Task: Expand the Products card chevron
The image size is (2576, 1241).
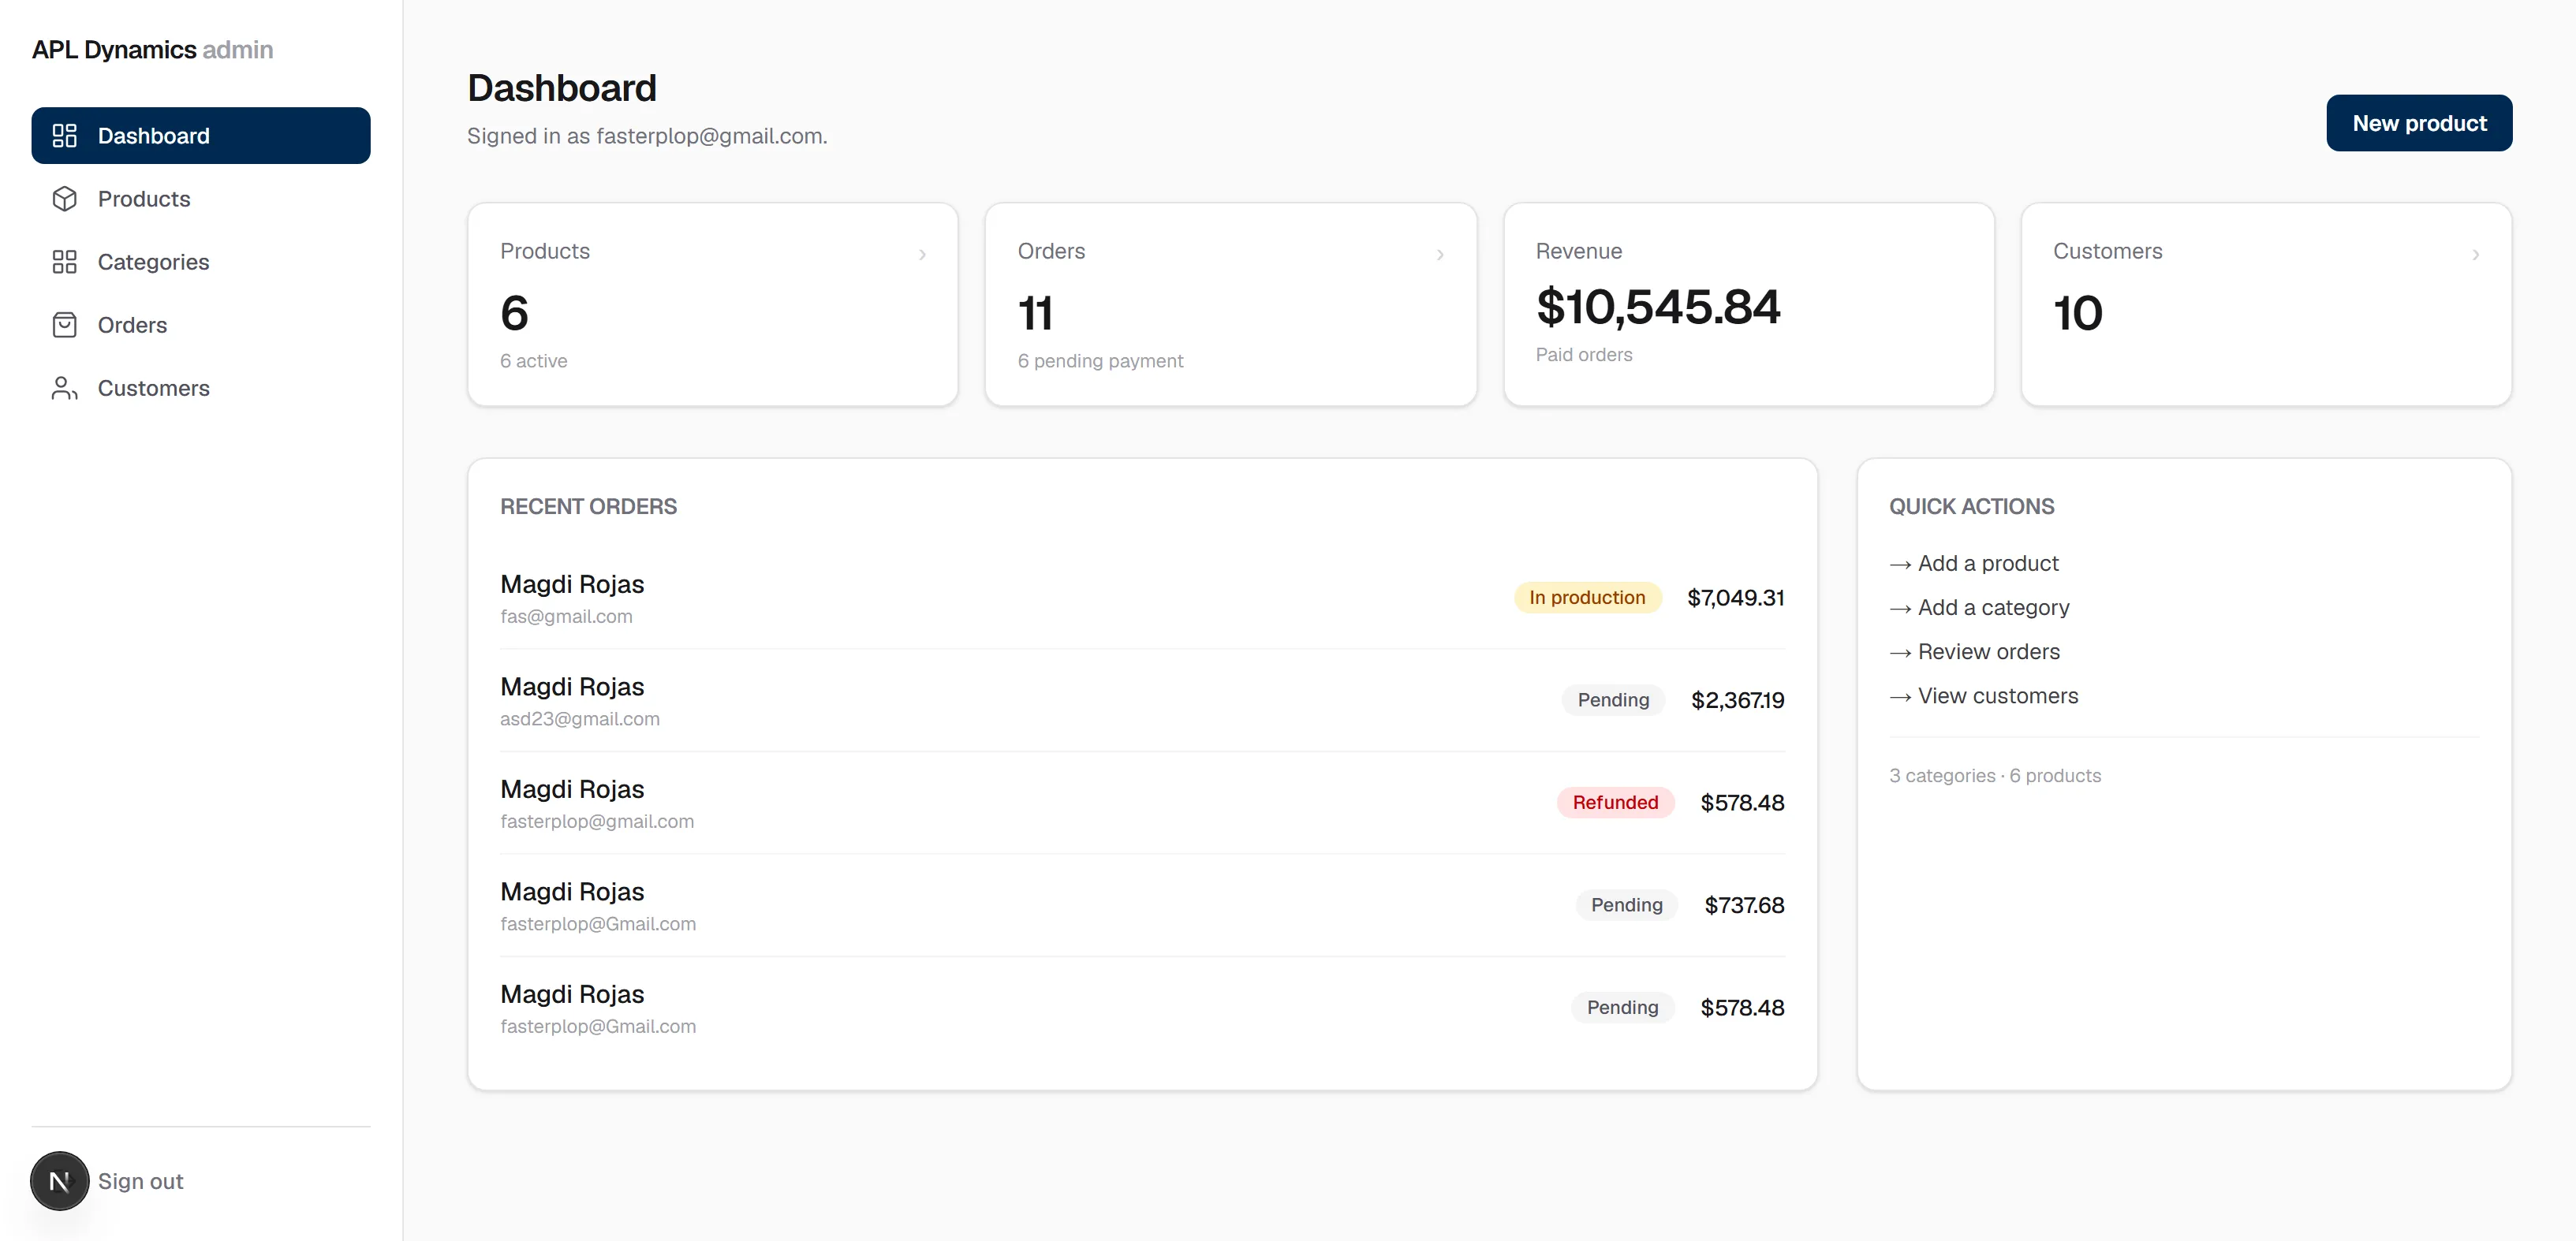Action: (x=922, y=255)
